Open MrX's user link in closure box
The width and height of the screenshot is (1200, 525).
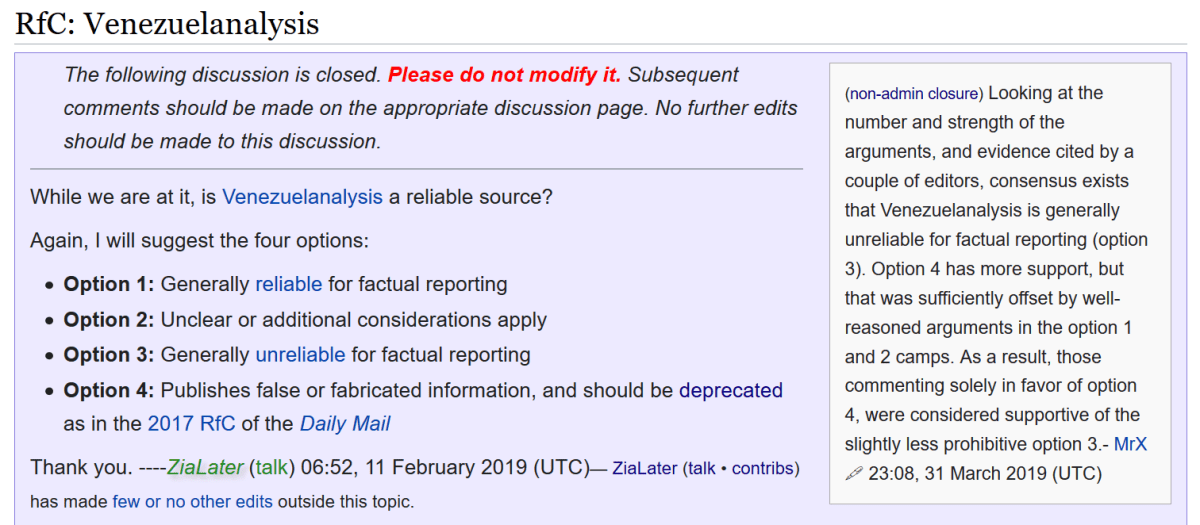click(1130, 444)
